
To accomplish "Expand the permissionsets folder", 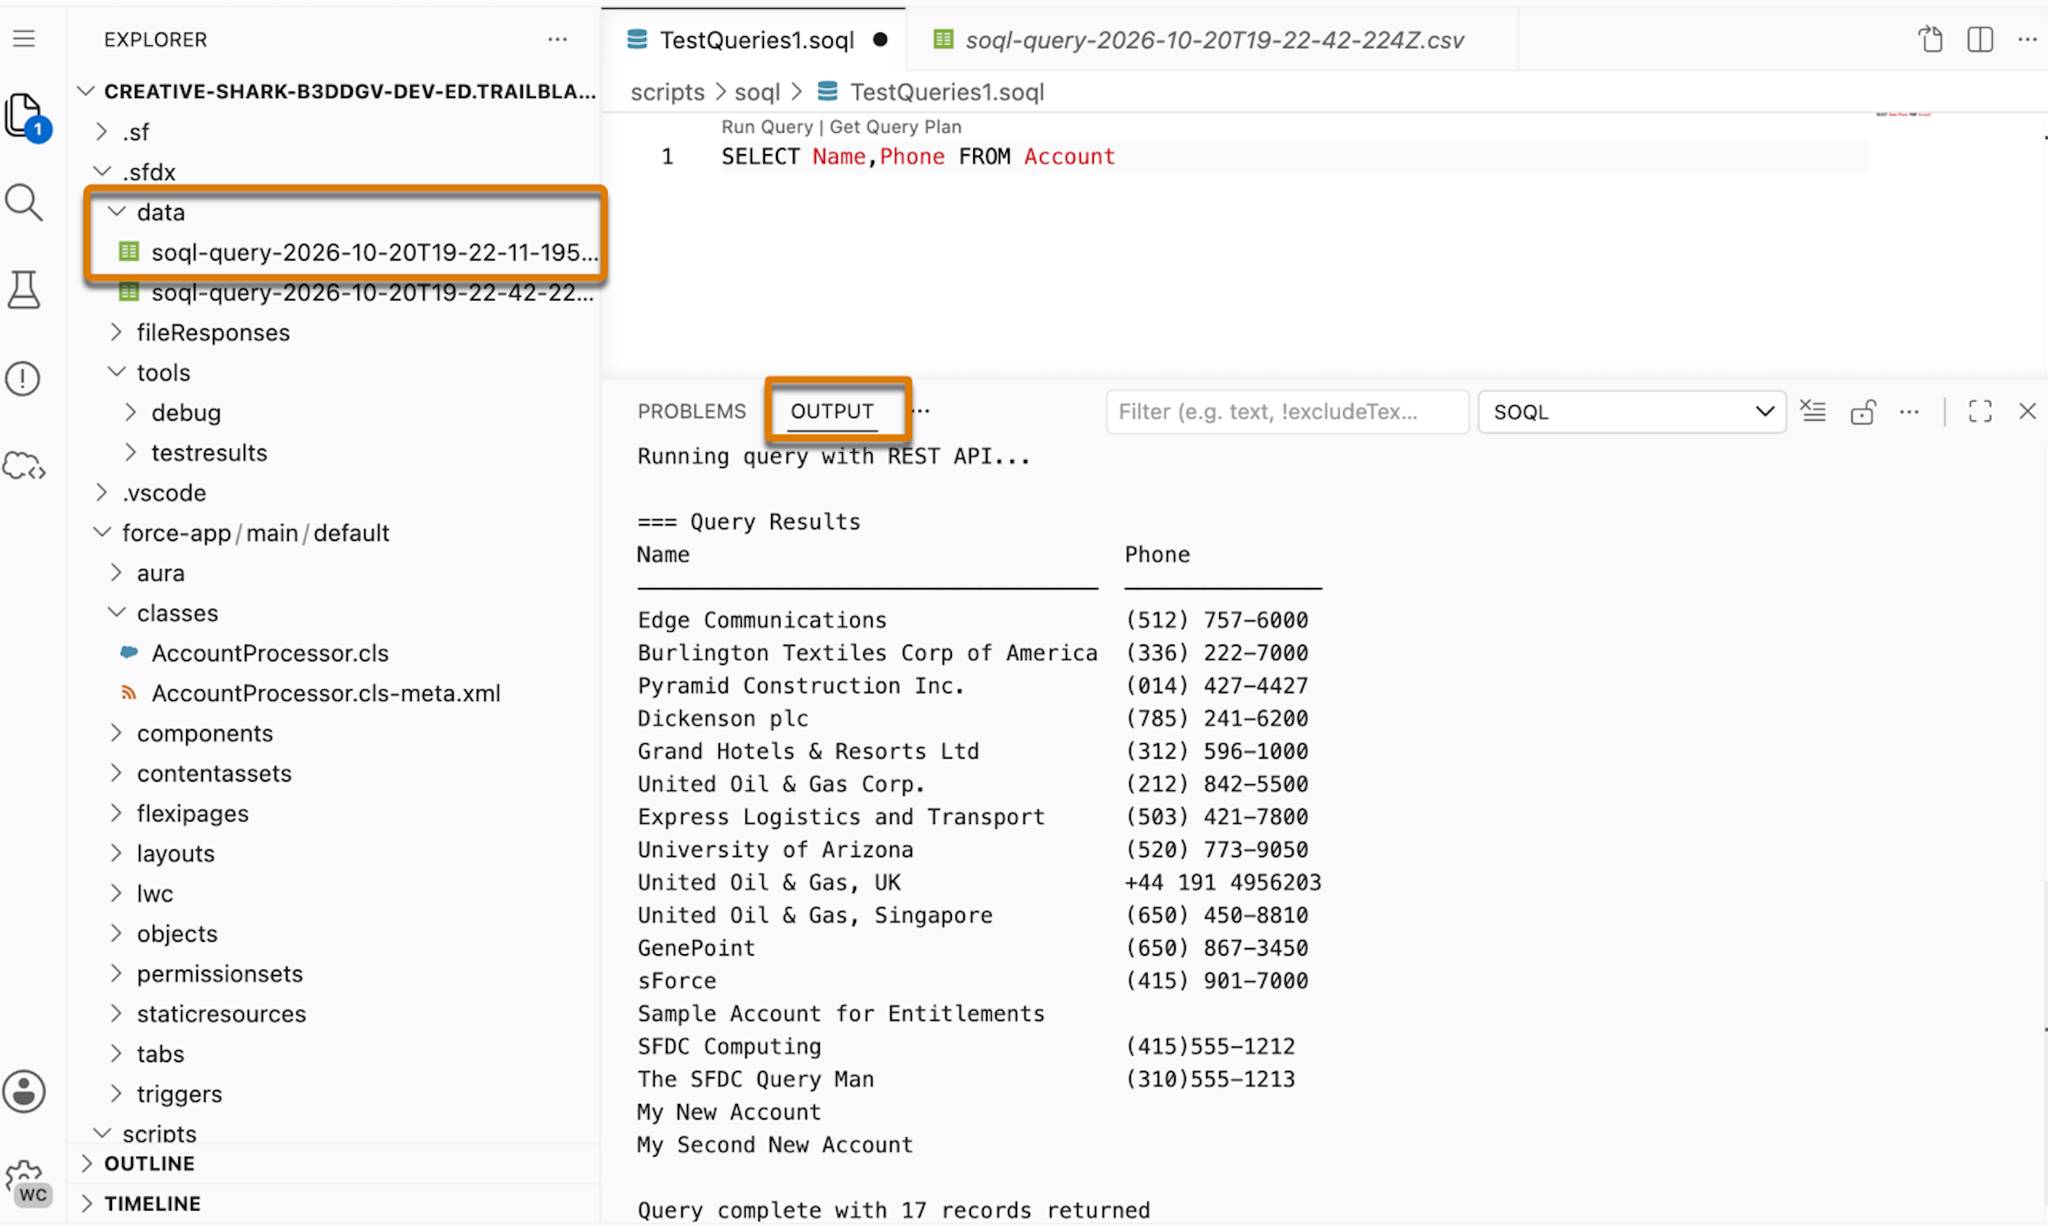I will point(335,974).
